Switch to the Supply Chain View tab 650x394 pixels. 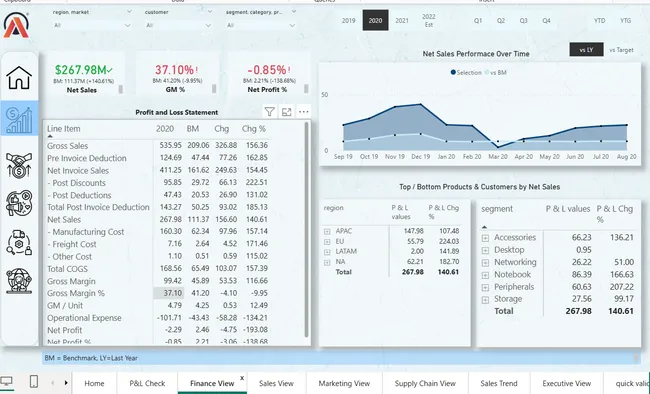pos(425,383)
